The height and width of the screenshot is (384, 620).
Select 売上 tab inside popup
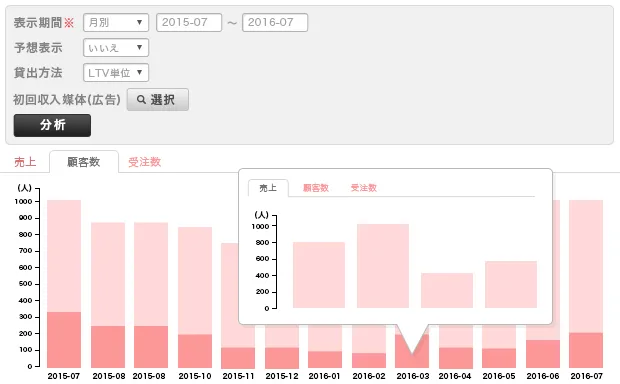268,188
